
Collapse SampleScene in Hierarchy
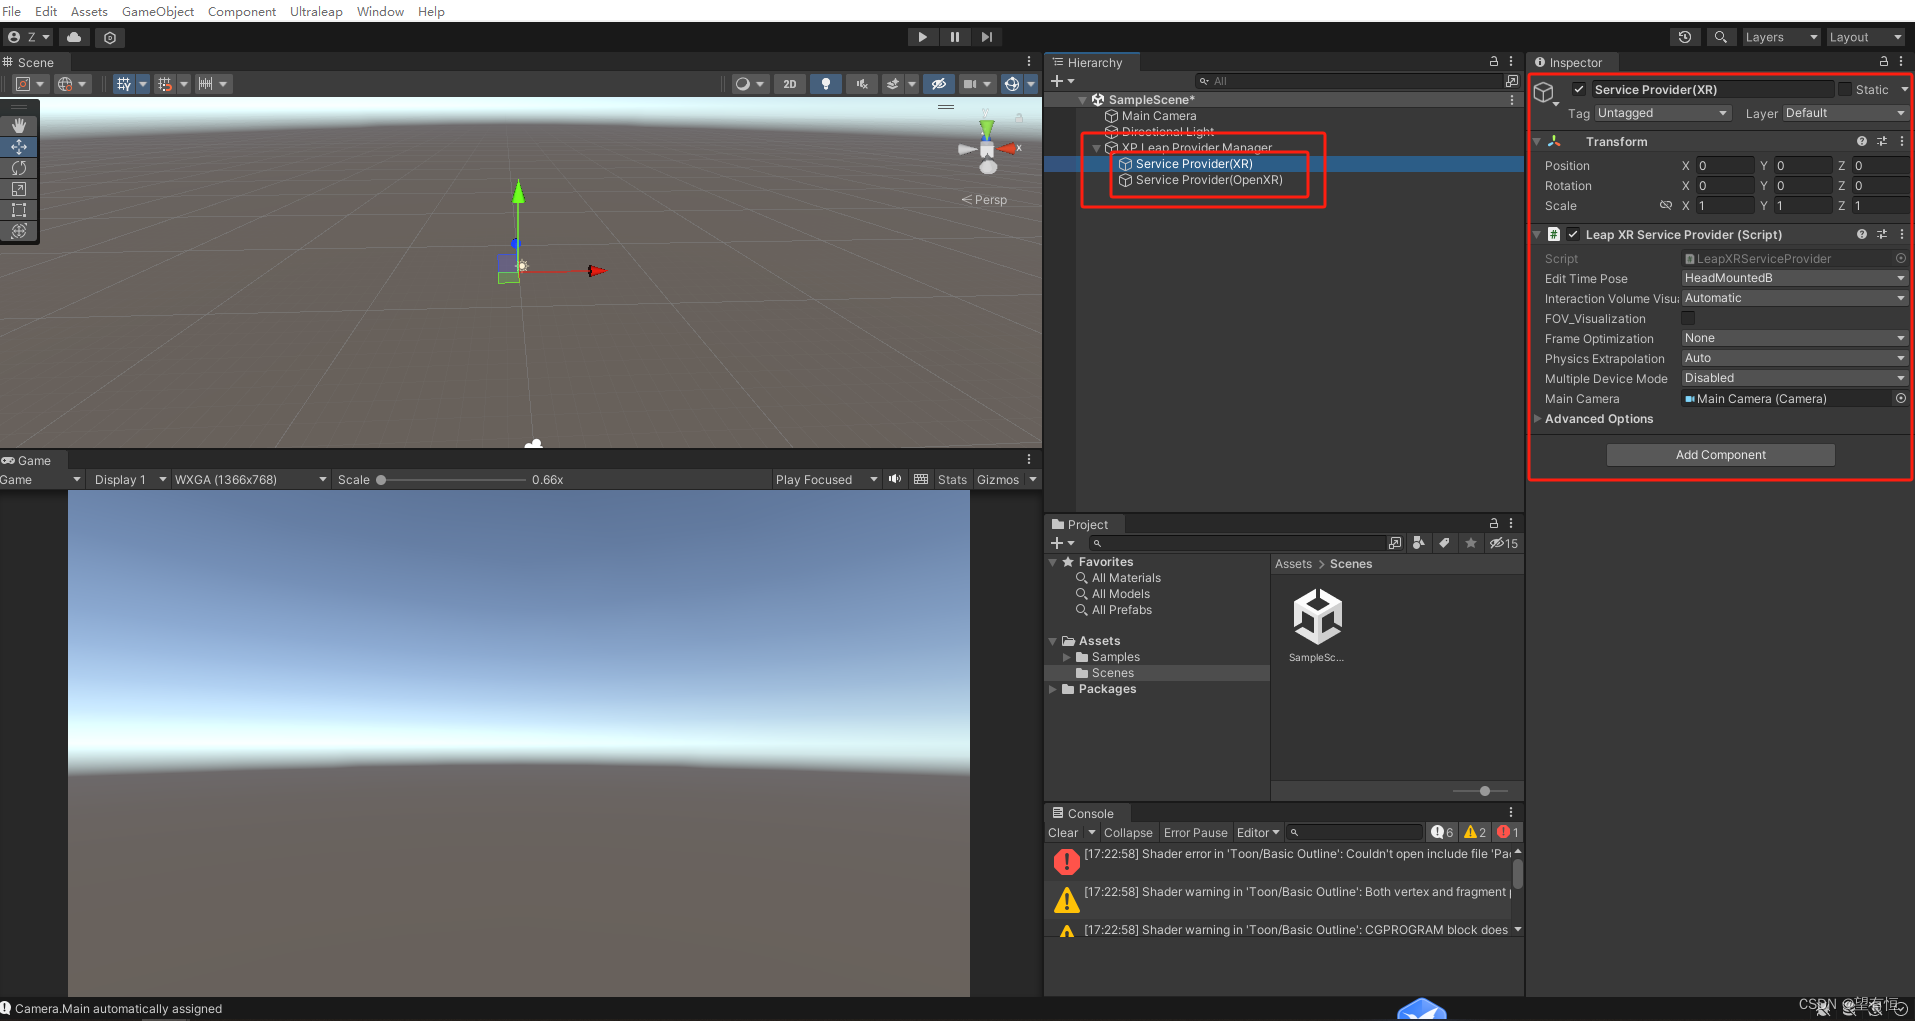coord(1082,100)
